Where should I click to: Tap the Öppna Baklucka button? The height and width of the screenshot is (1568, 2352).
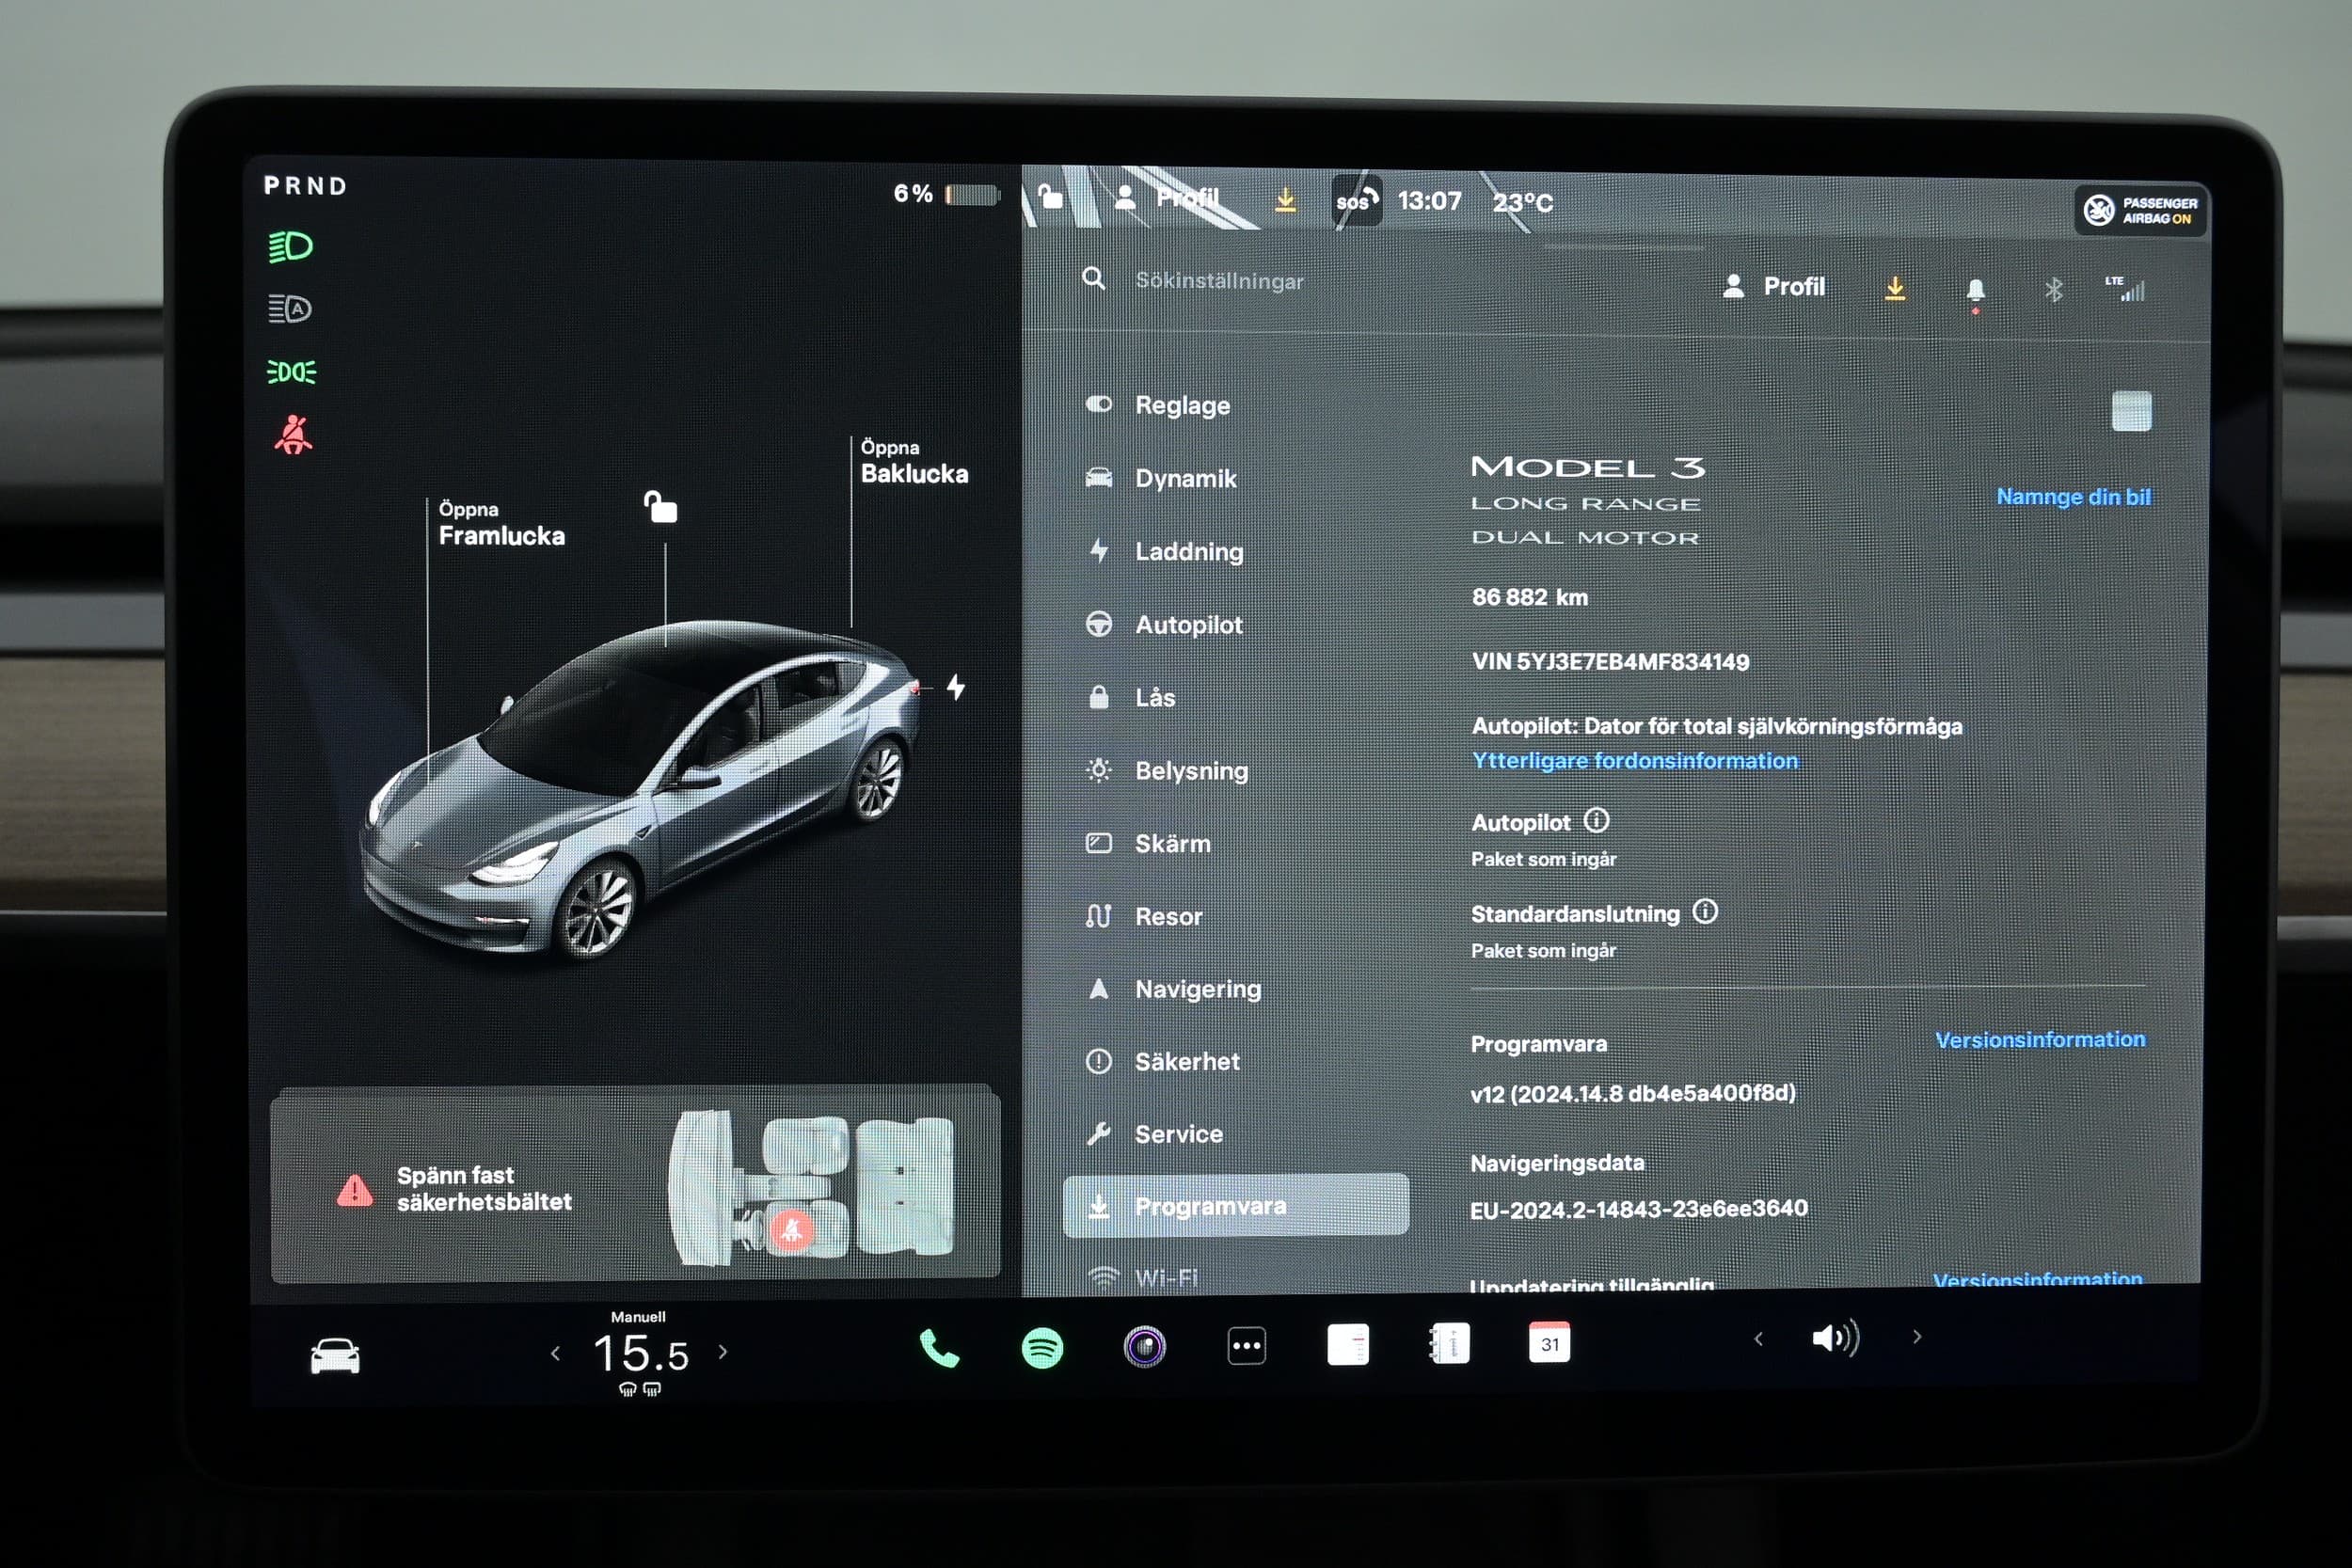(914, 463)
